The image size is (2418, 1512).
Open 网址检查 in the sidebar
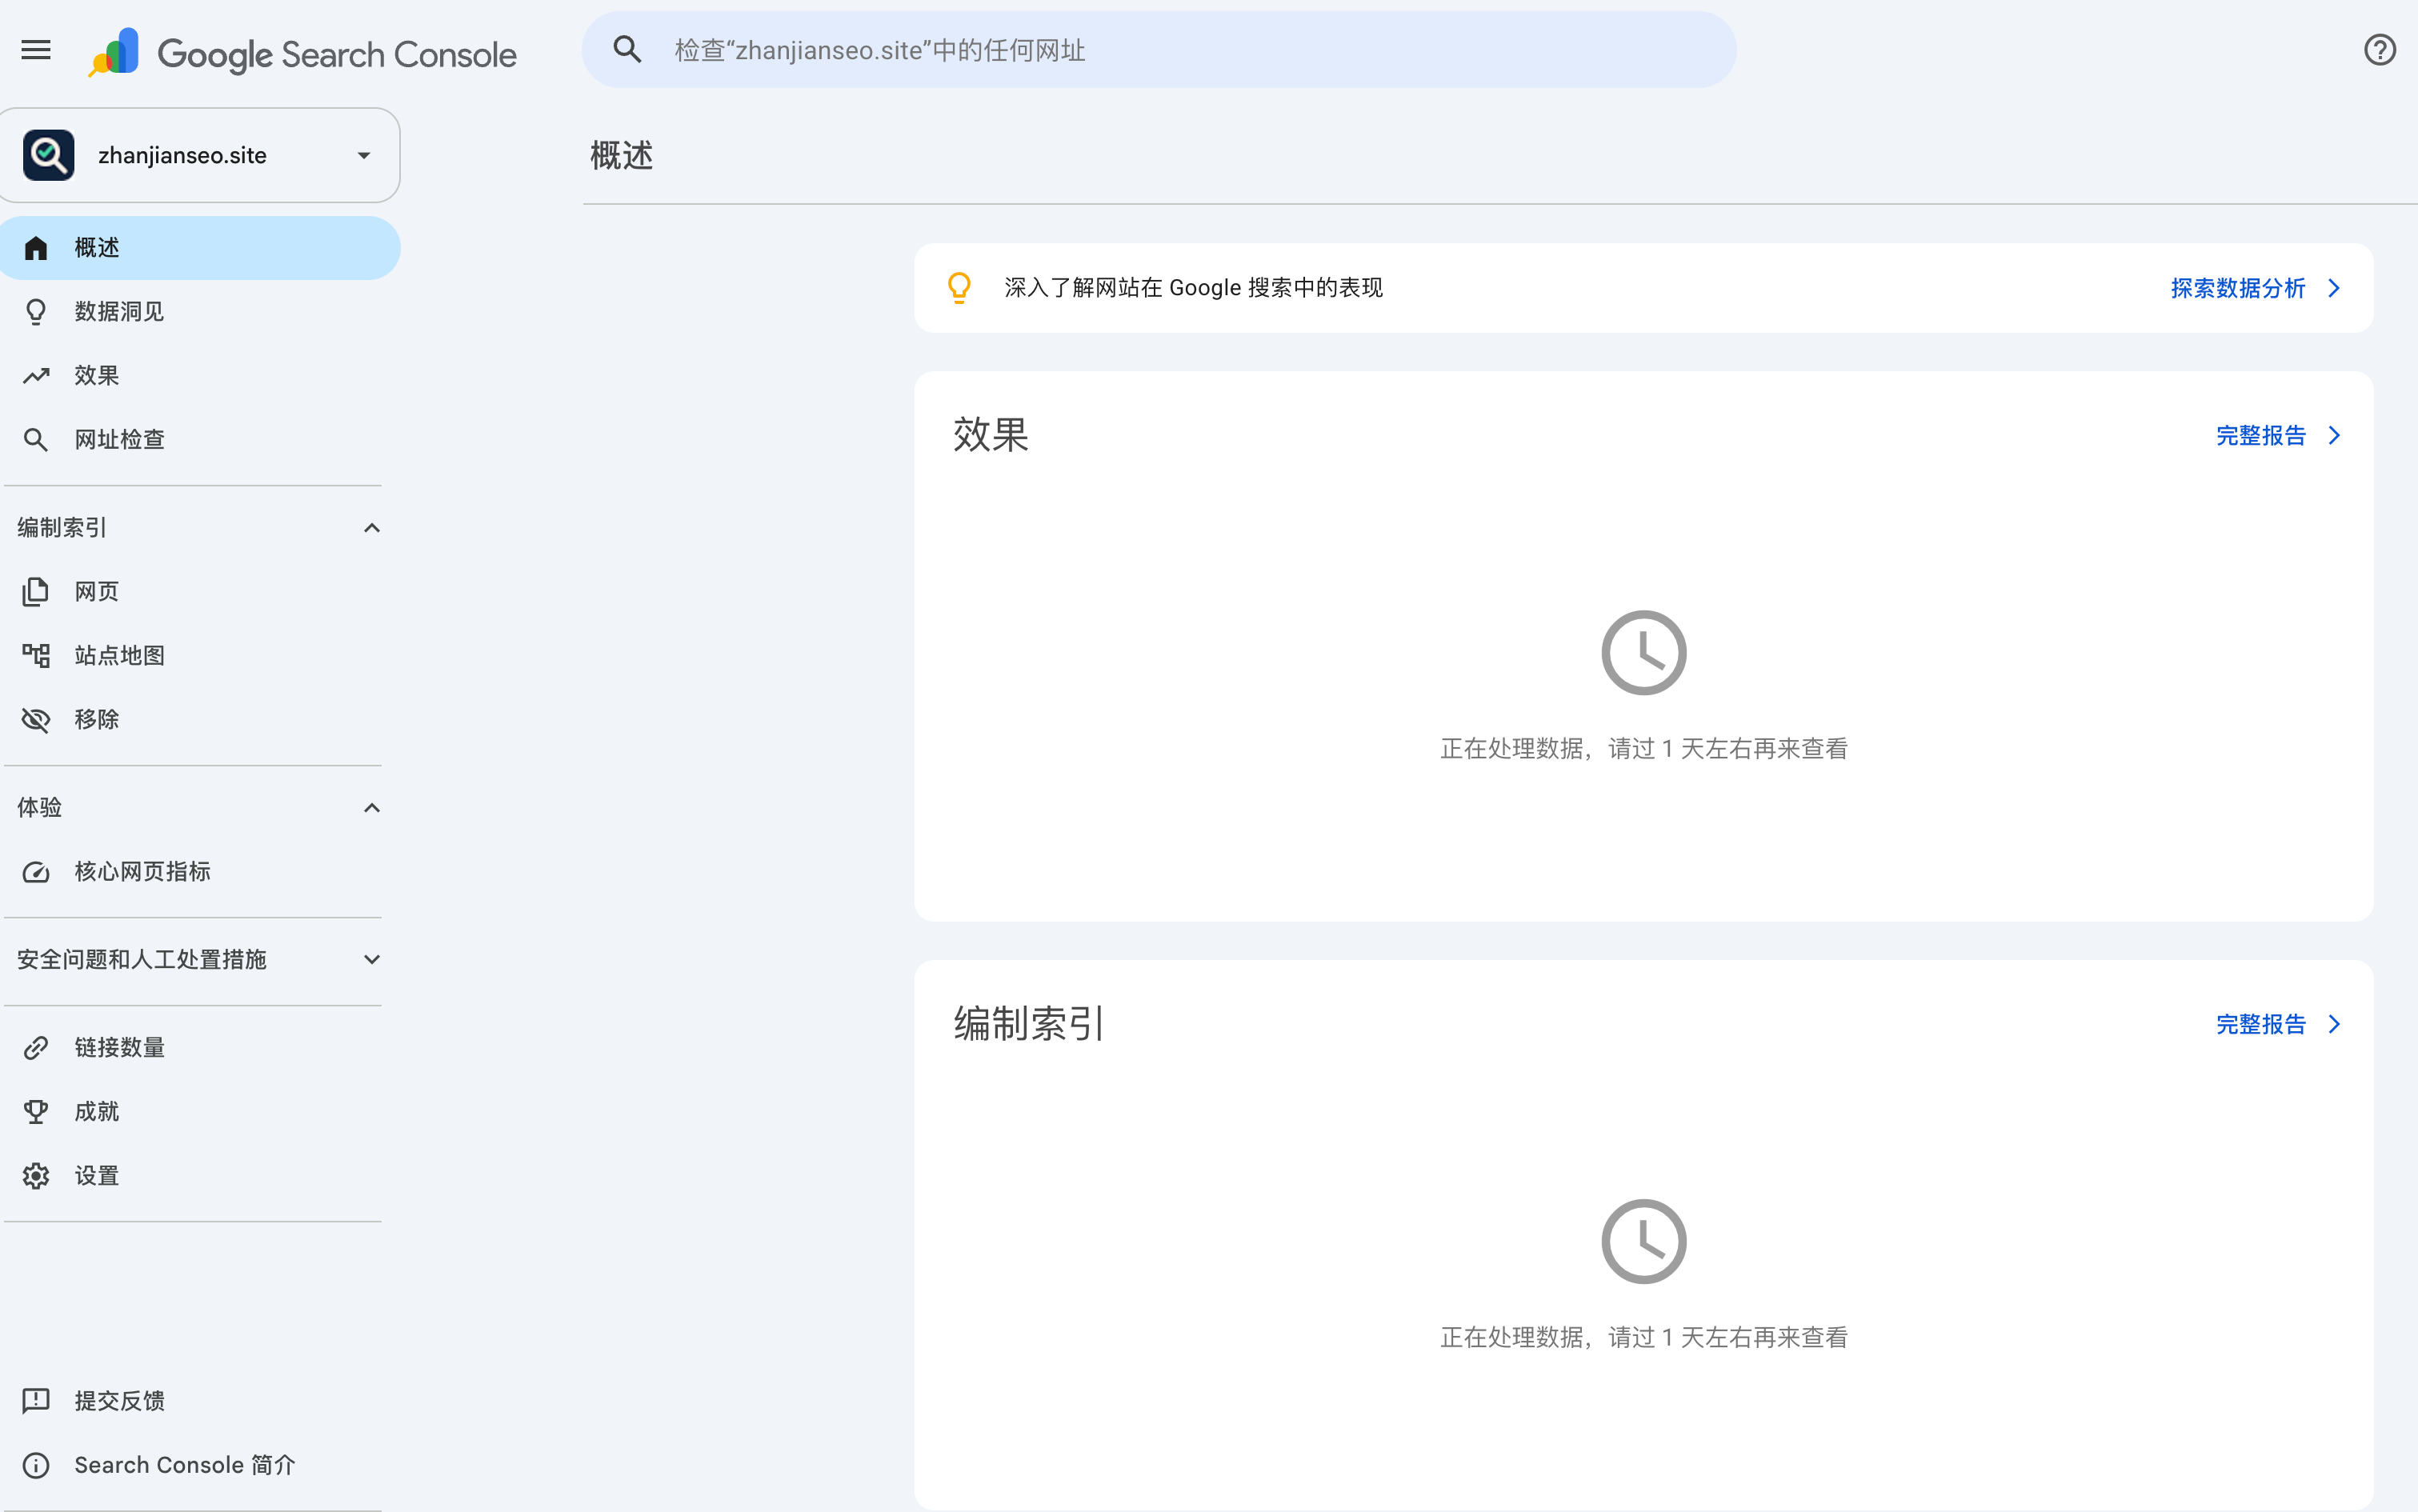(200, 440)
